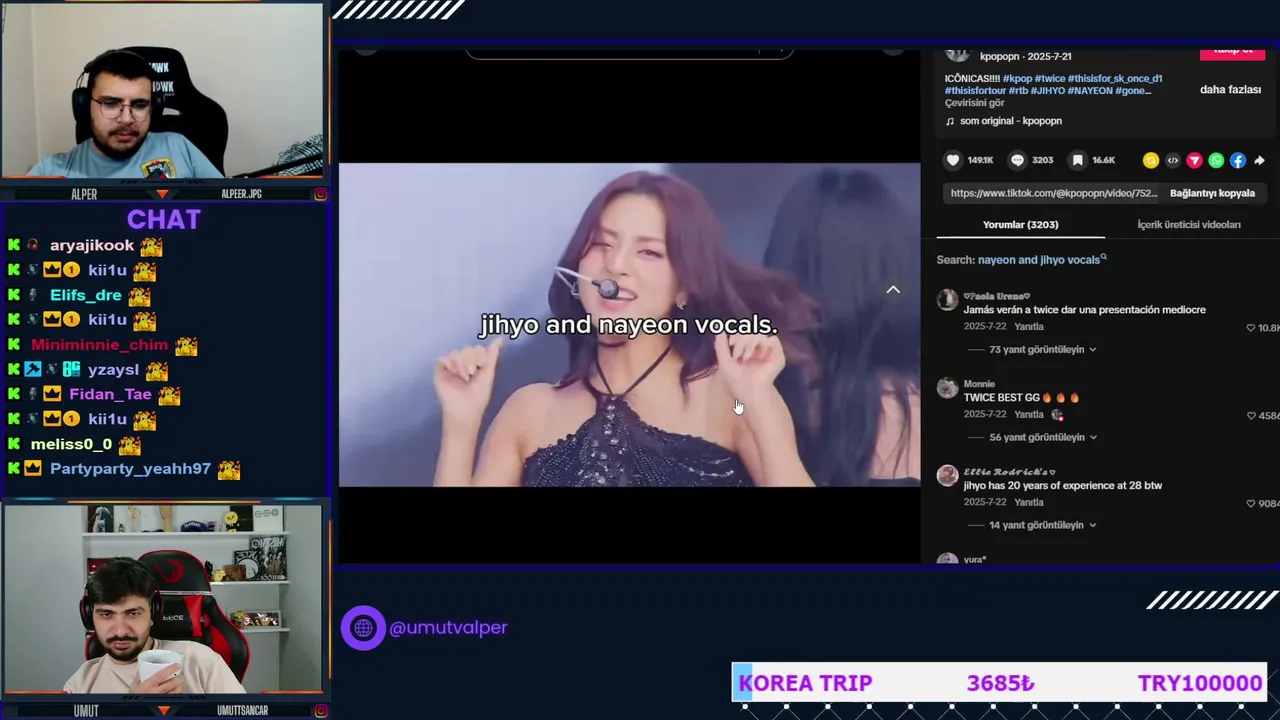Send to friends with the red paper-plane icon
Image resolution: width=1280 pixels, height=720 pixels.
click(x=1194, y=160)
